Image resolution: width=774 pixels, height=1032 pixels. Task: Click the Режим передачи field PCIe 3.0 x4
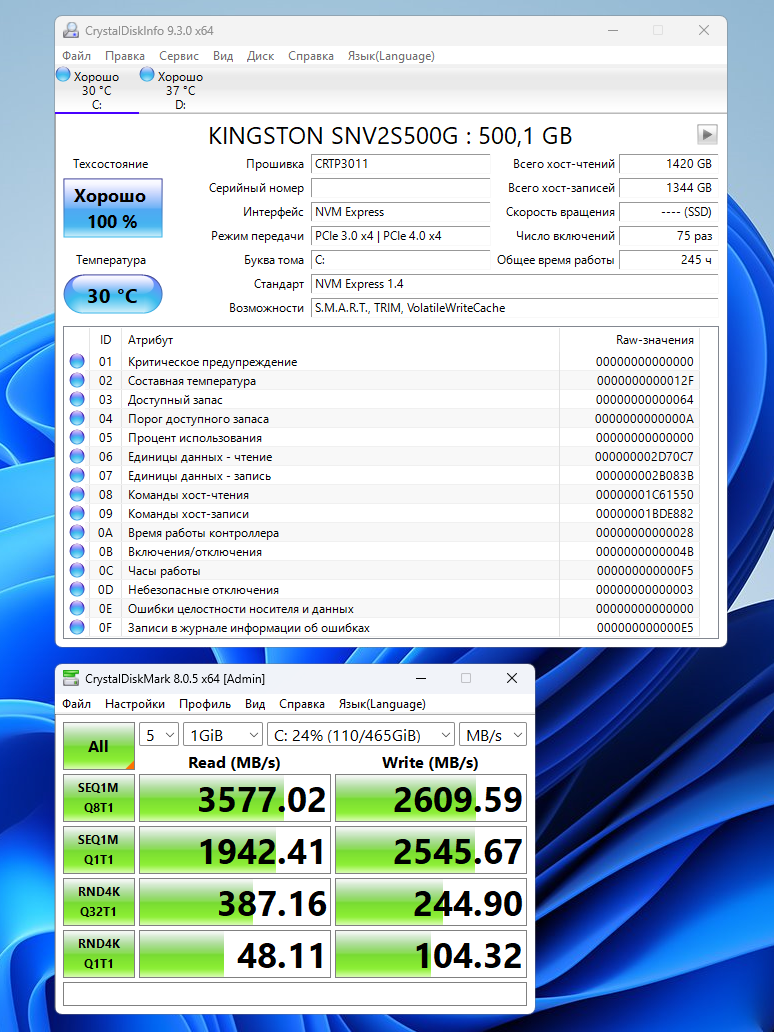pyautogui.click(x=400, y=236)
